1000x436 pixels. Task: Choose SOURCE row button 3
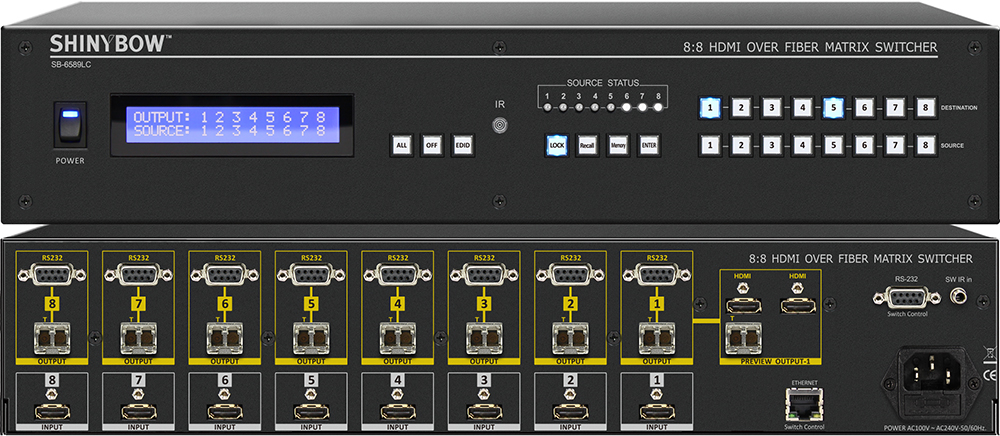click(771, 145)
